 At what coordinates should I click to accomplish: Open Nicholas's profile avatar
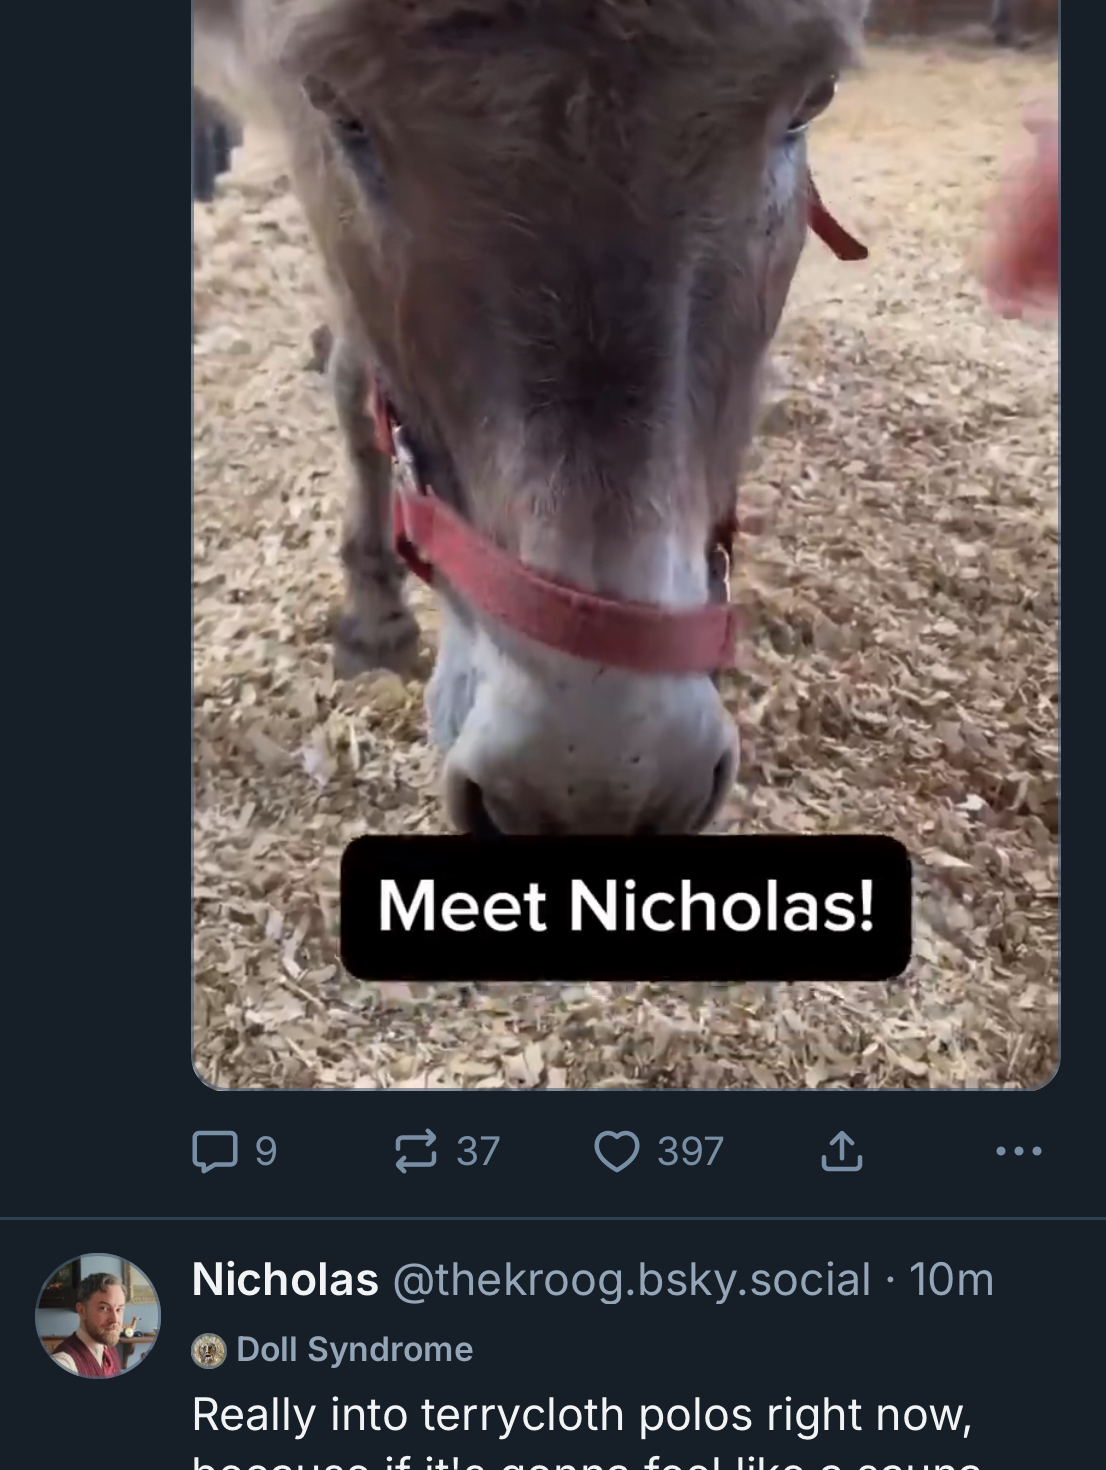pyautogui.click(x=98, y=1315)
